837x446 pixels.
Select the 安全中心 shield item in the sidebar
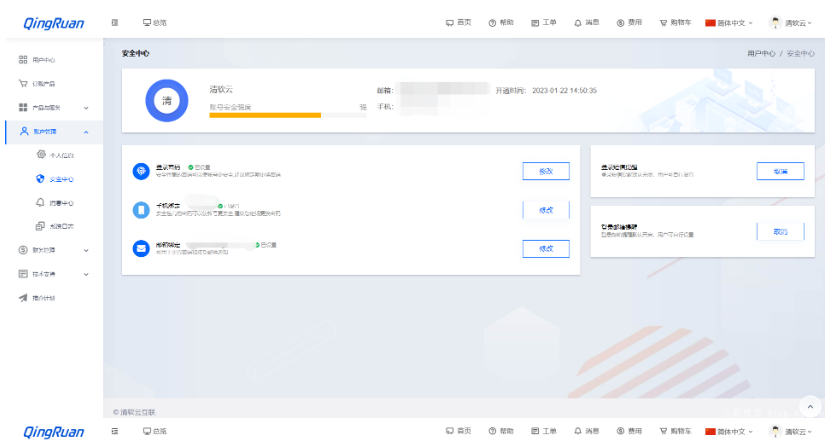pos(55,179)
